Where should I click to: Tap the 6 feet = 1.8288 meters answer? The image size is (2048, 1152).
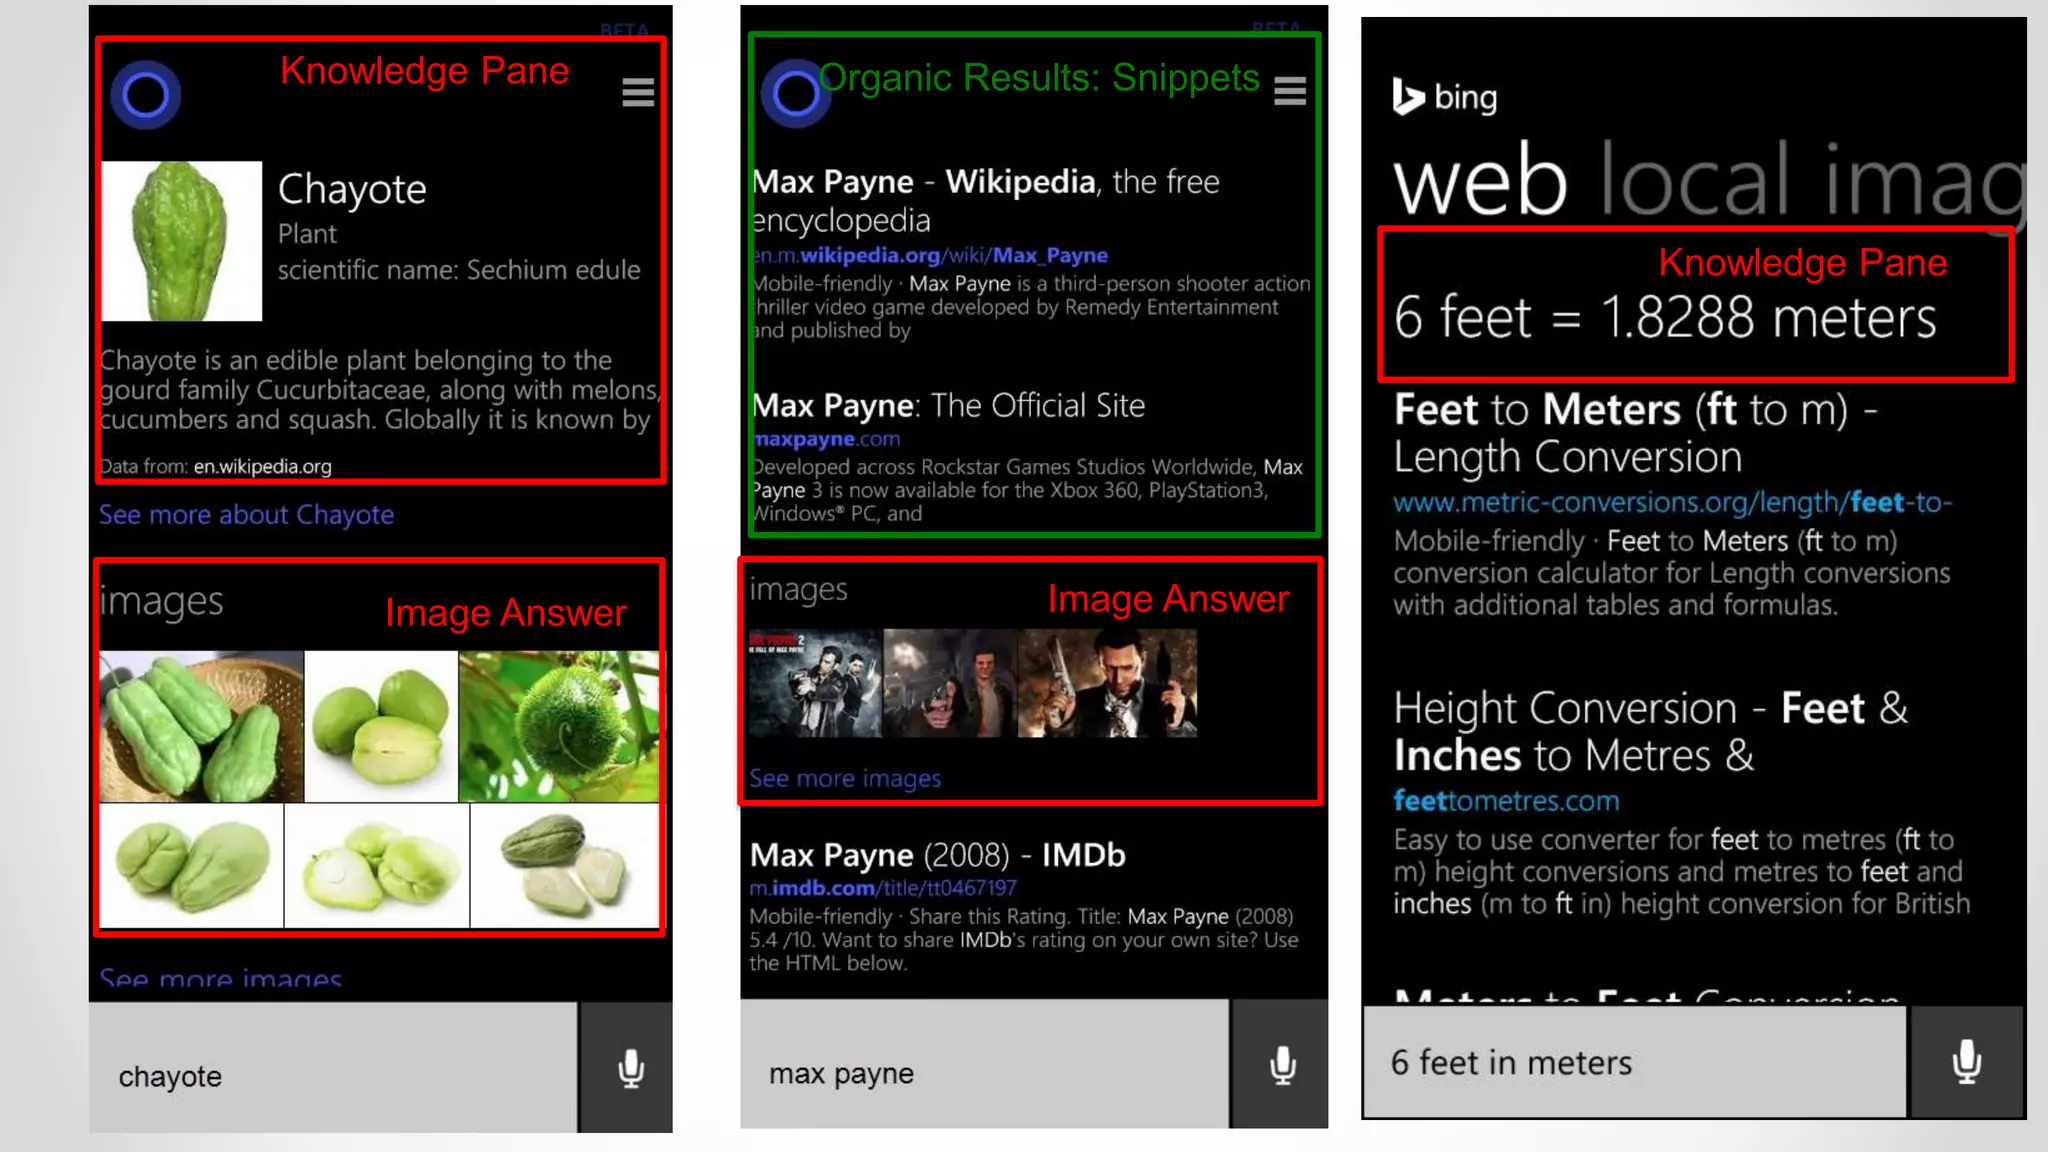[x=1665, y=318]
